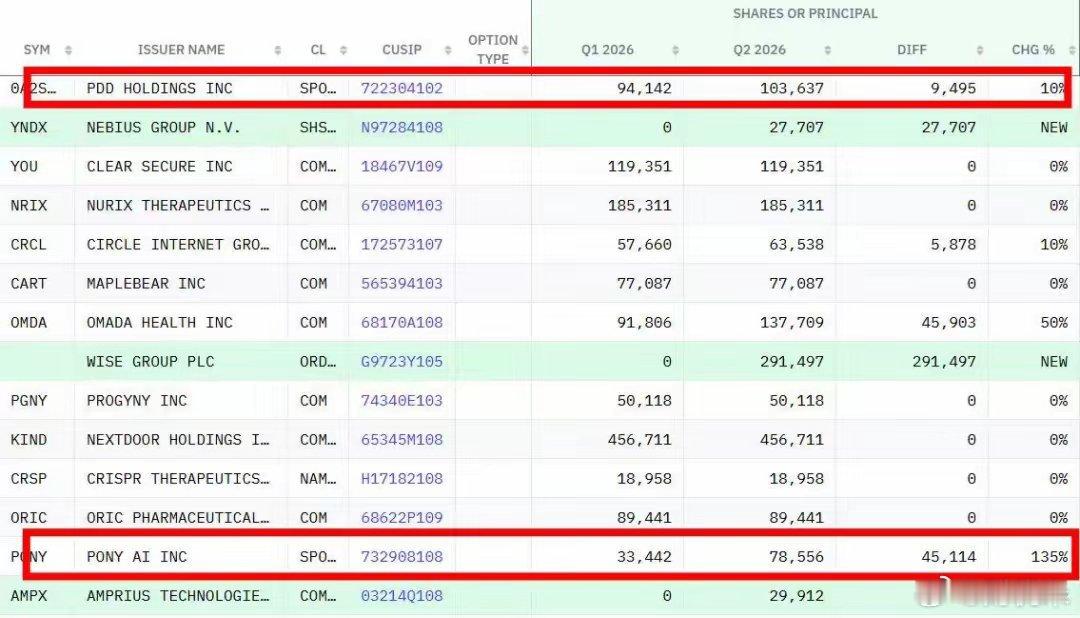This screenshot has height=618, width=1080.
Task: Select NEXTDOOR HOLDINGS issuer name
Action: tap(178, 440)
